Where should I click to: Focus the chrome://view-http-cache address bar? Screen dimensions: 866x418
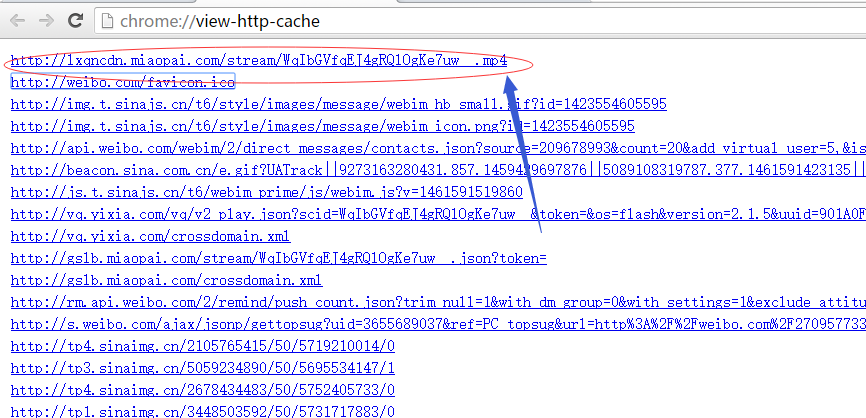tap(480, 22)
